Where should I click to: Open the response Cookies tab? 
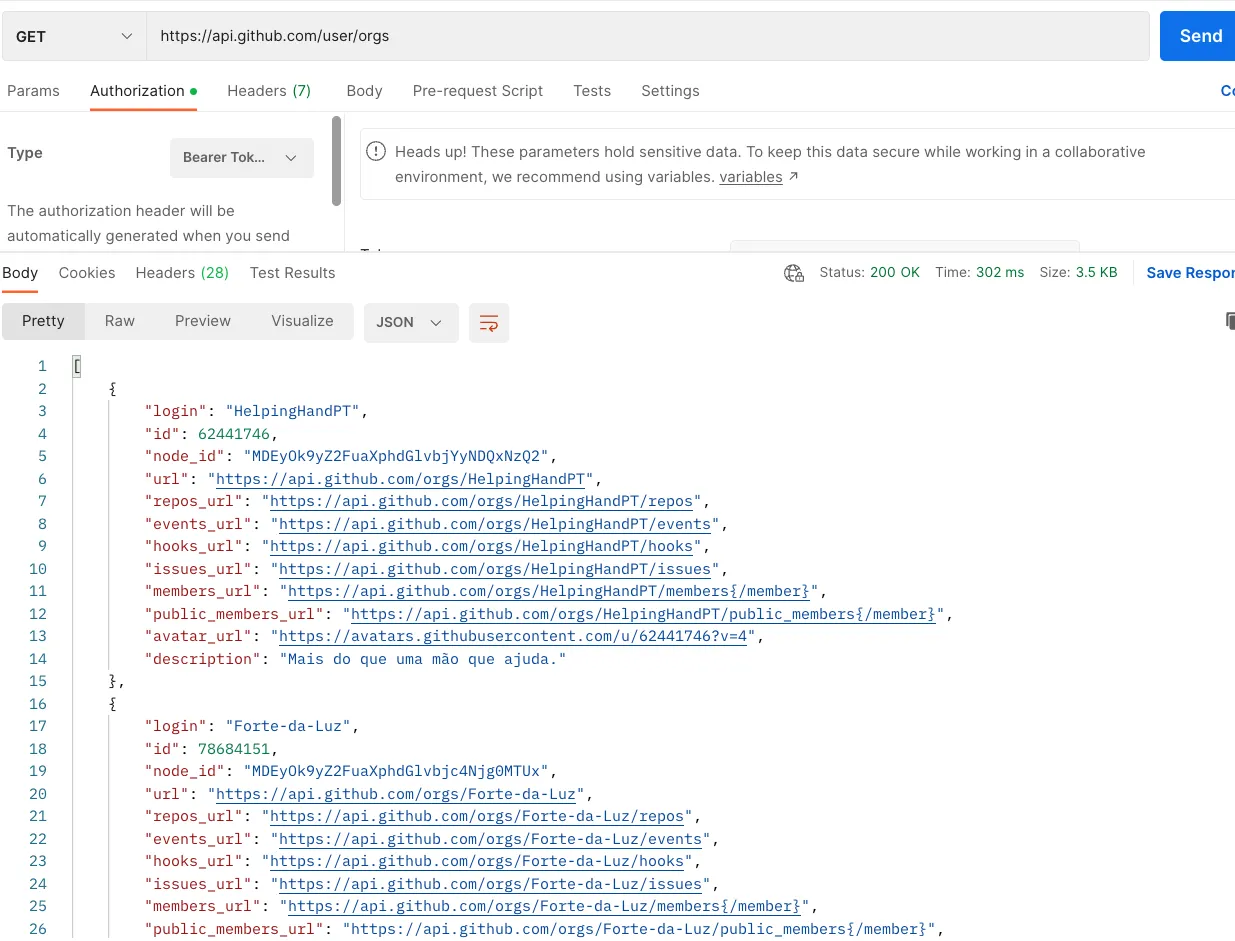[x=87, y=273]
